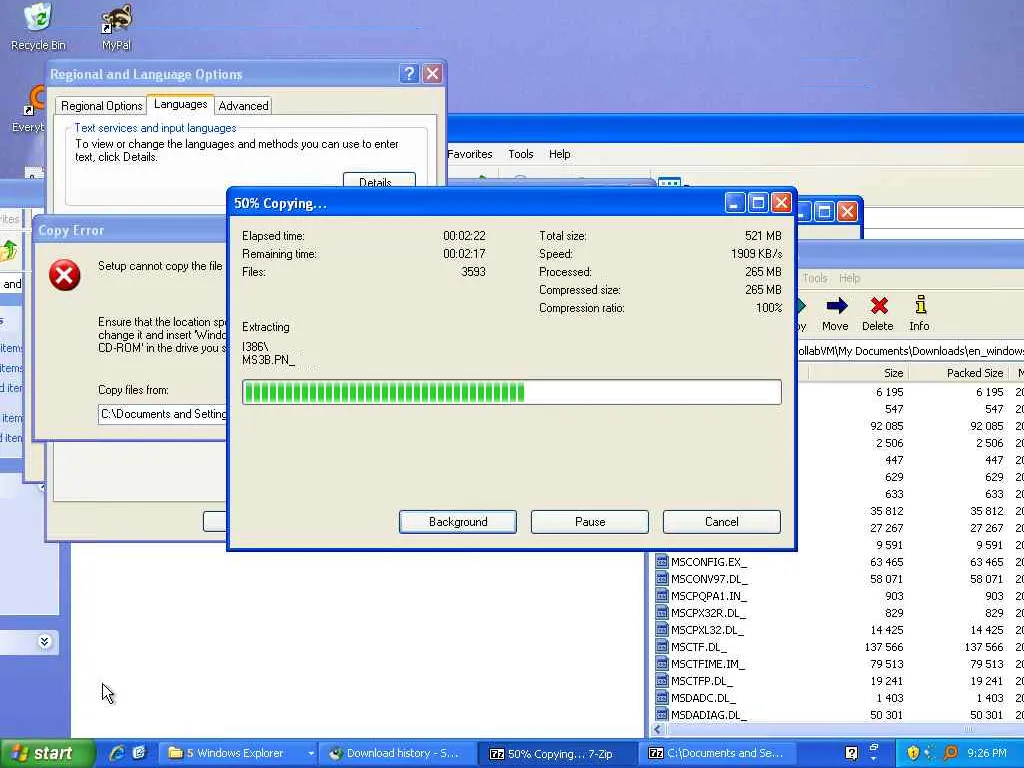Click the 7-Zip horizontal scrollbar left arrow
Image resolution: width=1024 pixels, height=768 pixels.
658,729
